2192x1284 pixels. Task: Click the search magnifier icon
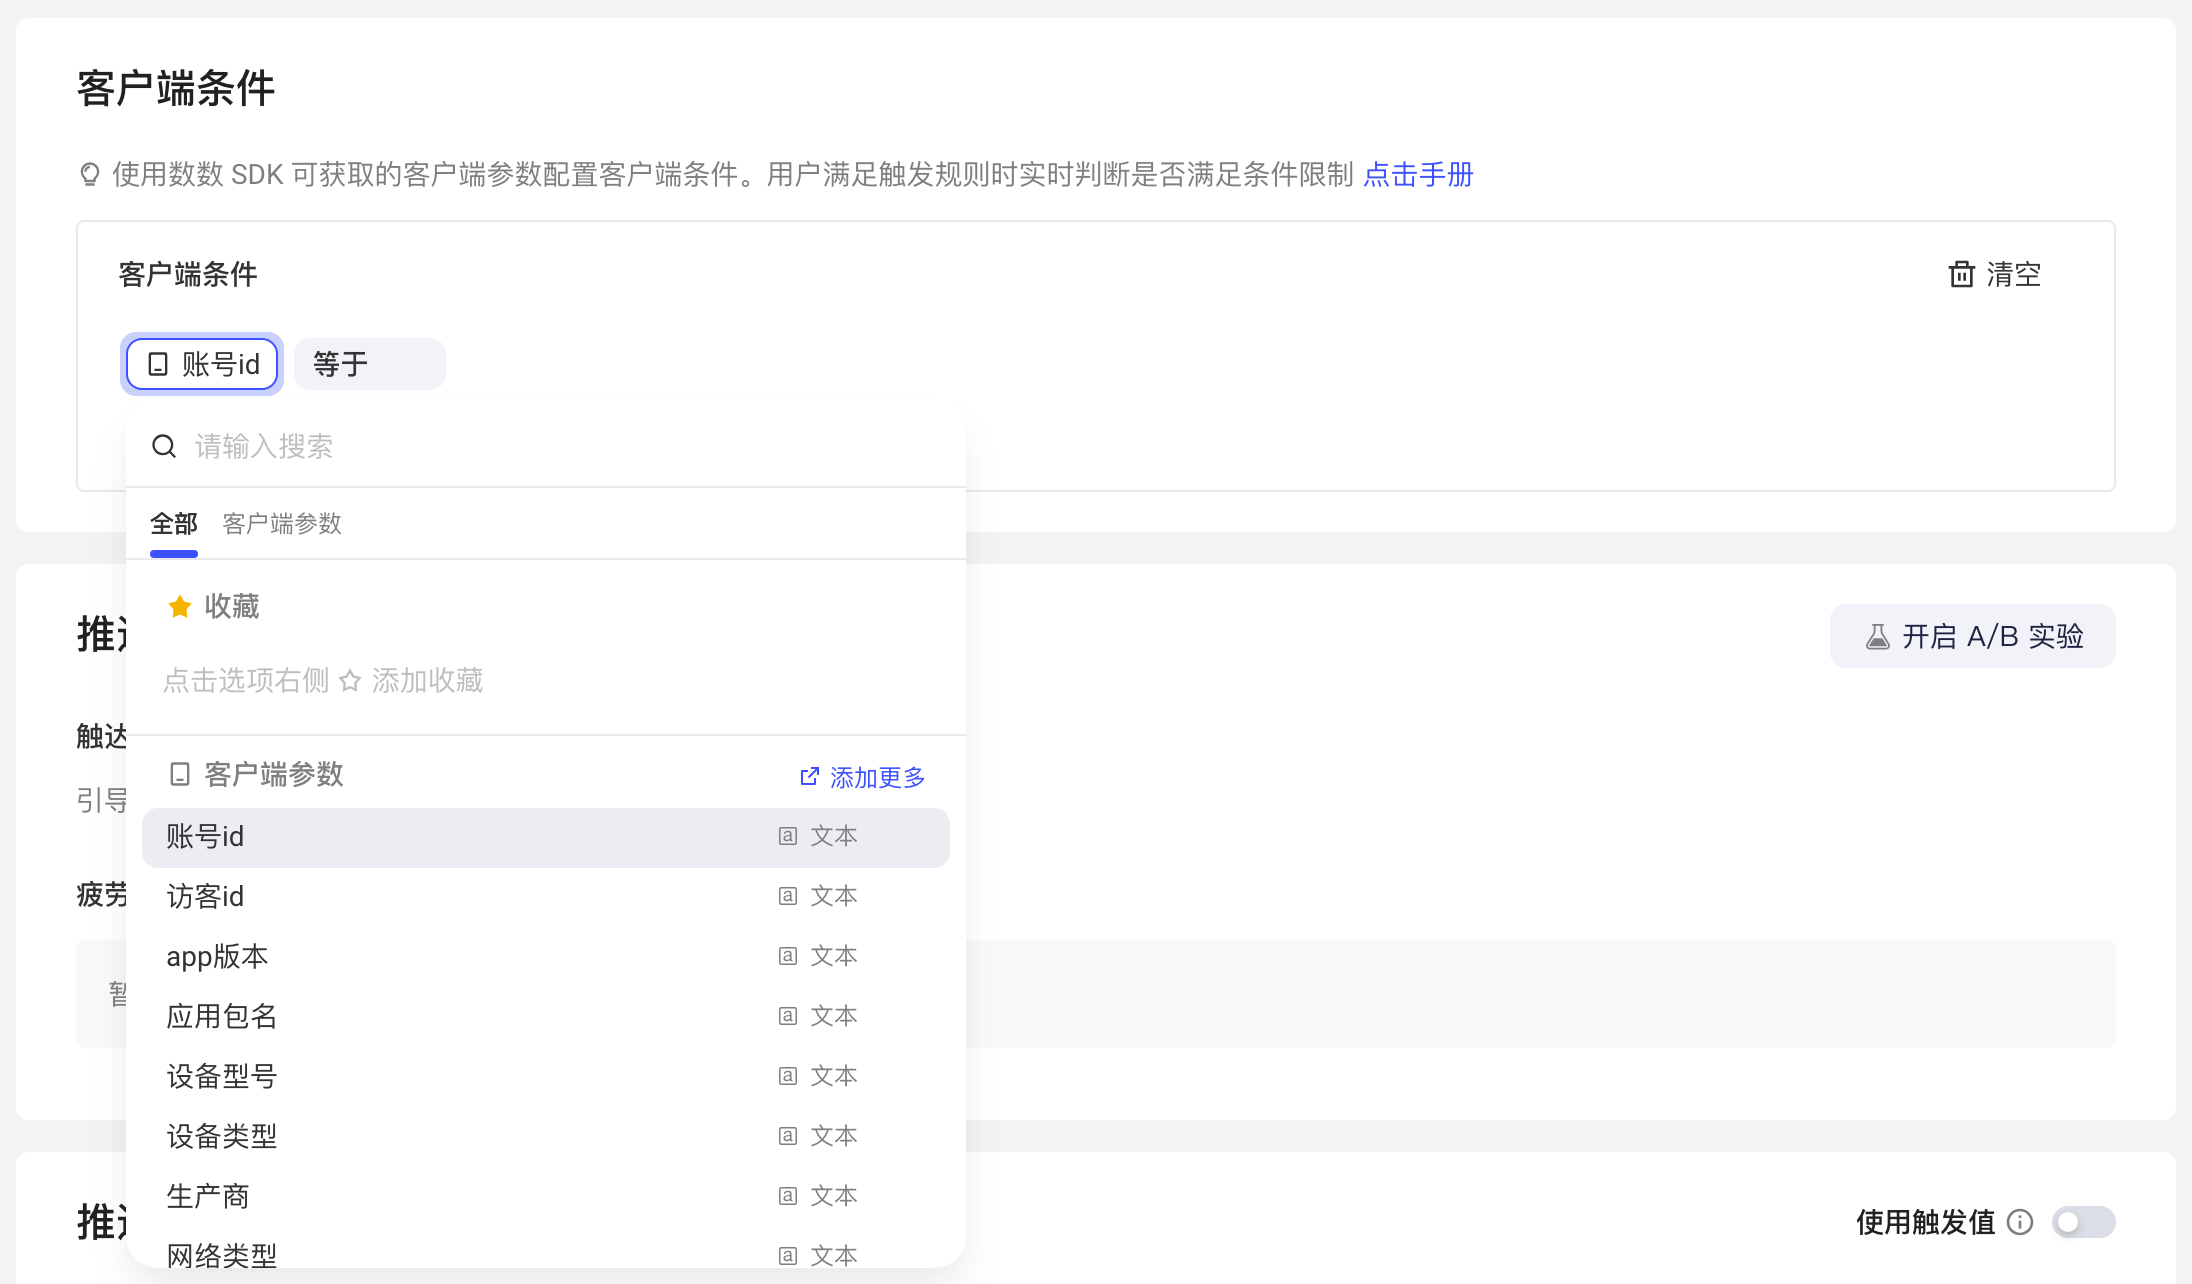tap(164, 446)
